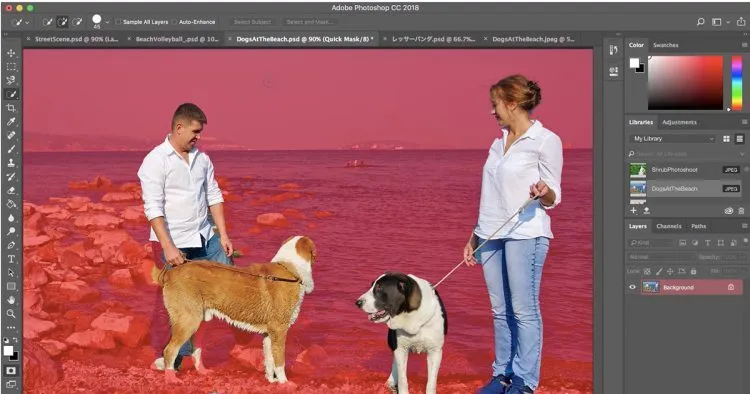
Task: Select the Hand tool
Action: pyautogui.click(x=11, y=300)
